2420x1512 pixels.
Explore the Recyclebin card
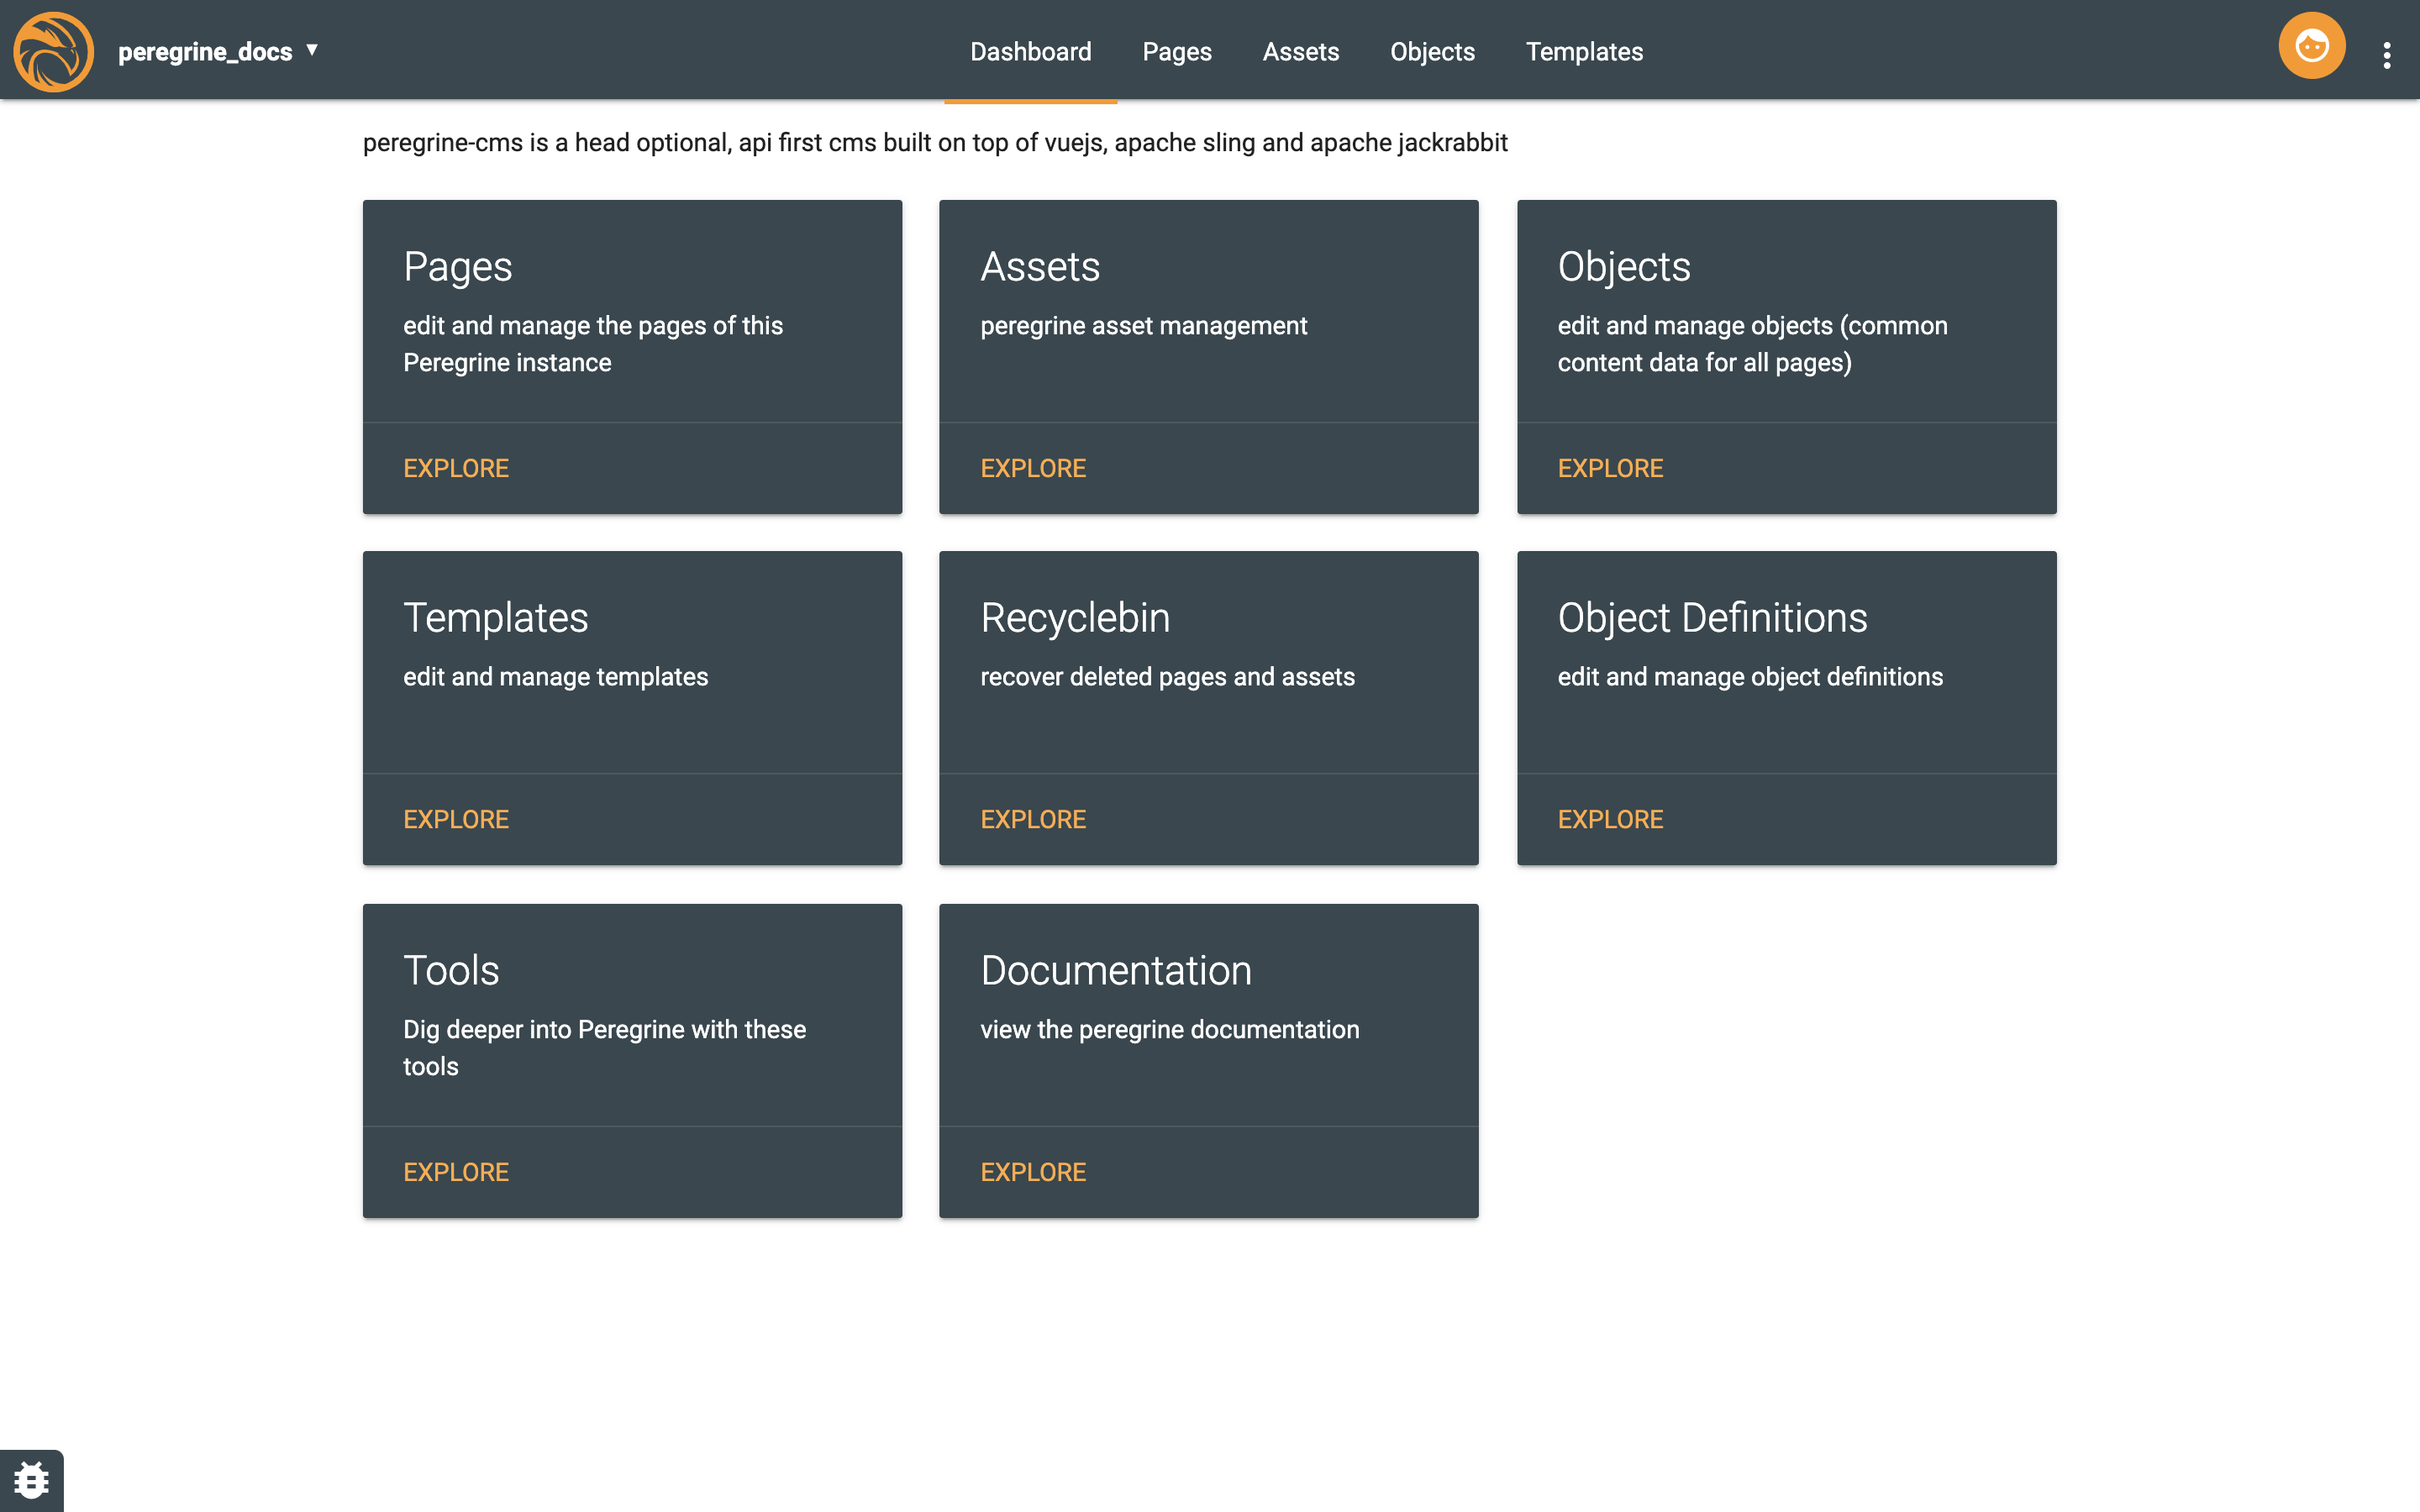point(1033,819)
